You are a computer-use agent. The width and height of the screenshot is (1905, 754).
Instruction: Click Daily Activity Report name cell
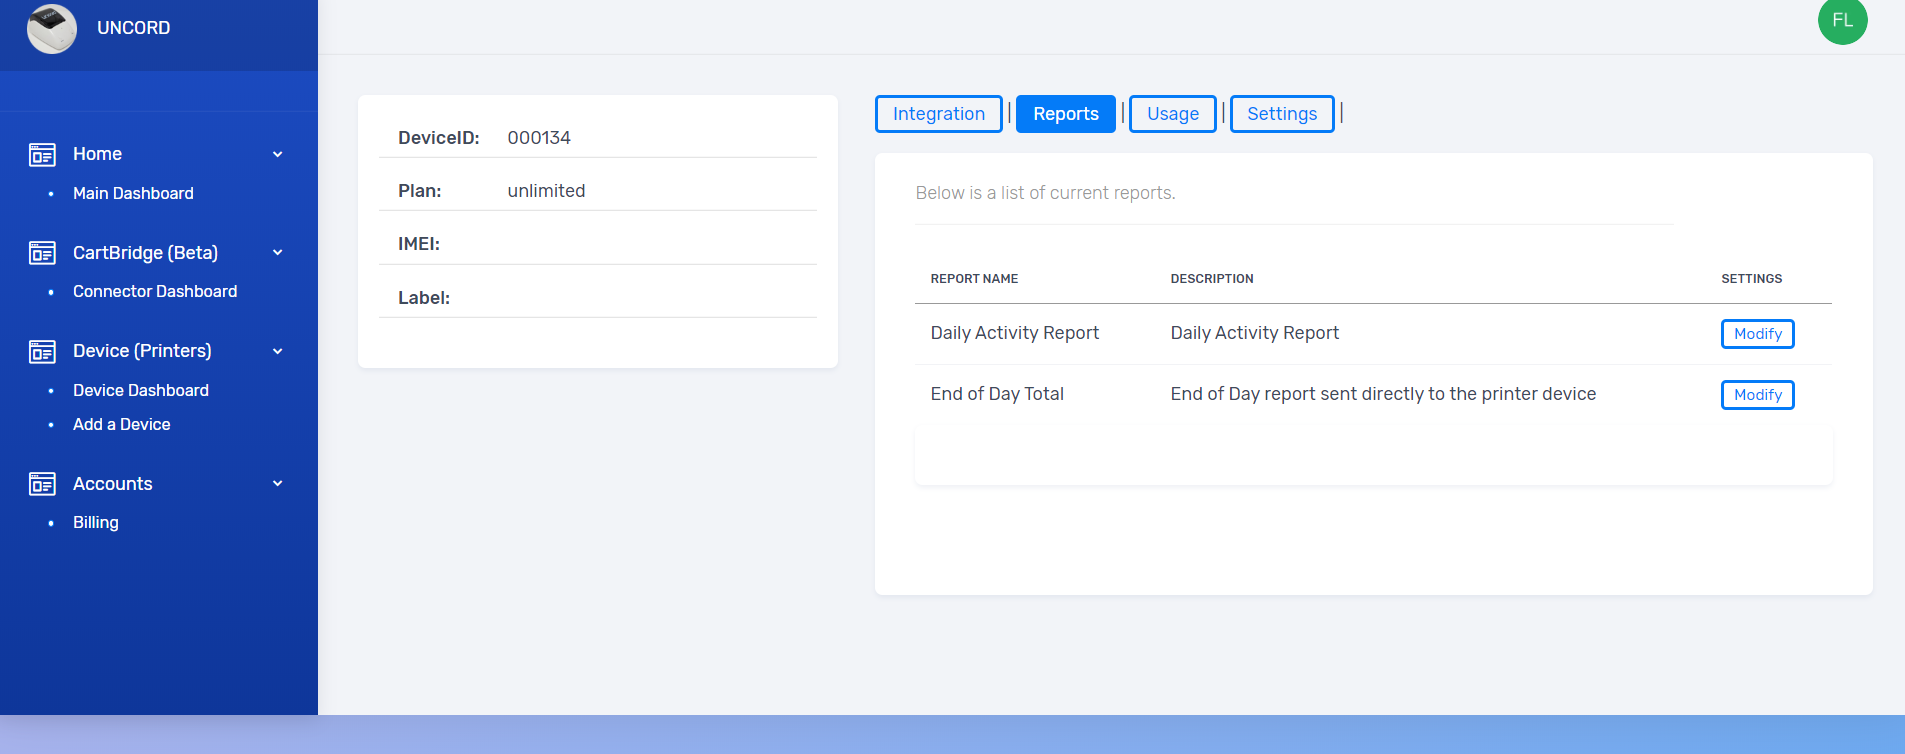[x=1015, y=333]
